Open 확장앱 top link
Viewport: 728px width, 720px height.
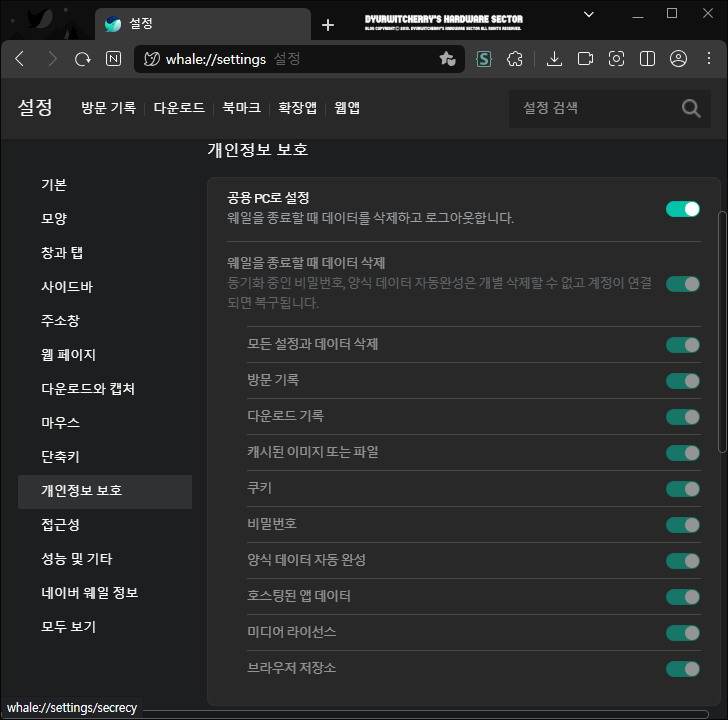297,108
